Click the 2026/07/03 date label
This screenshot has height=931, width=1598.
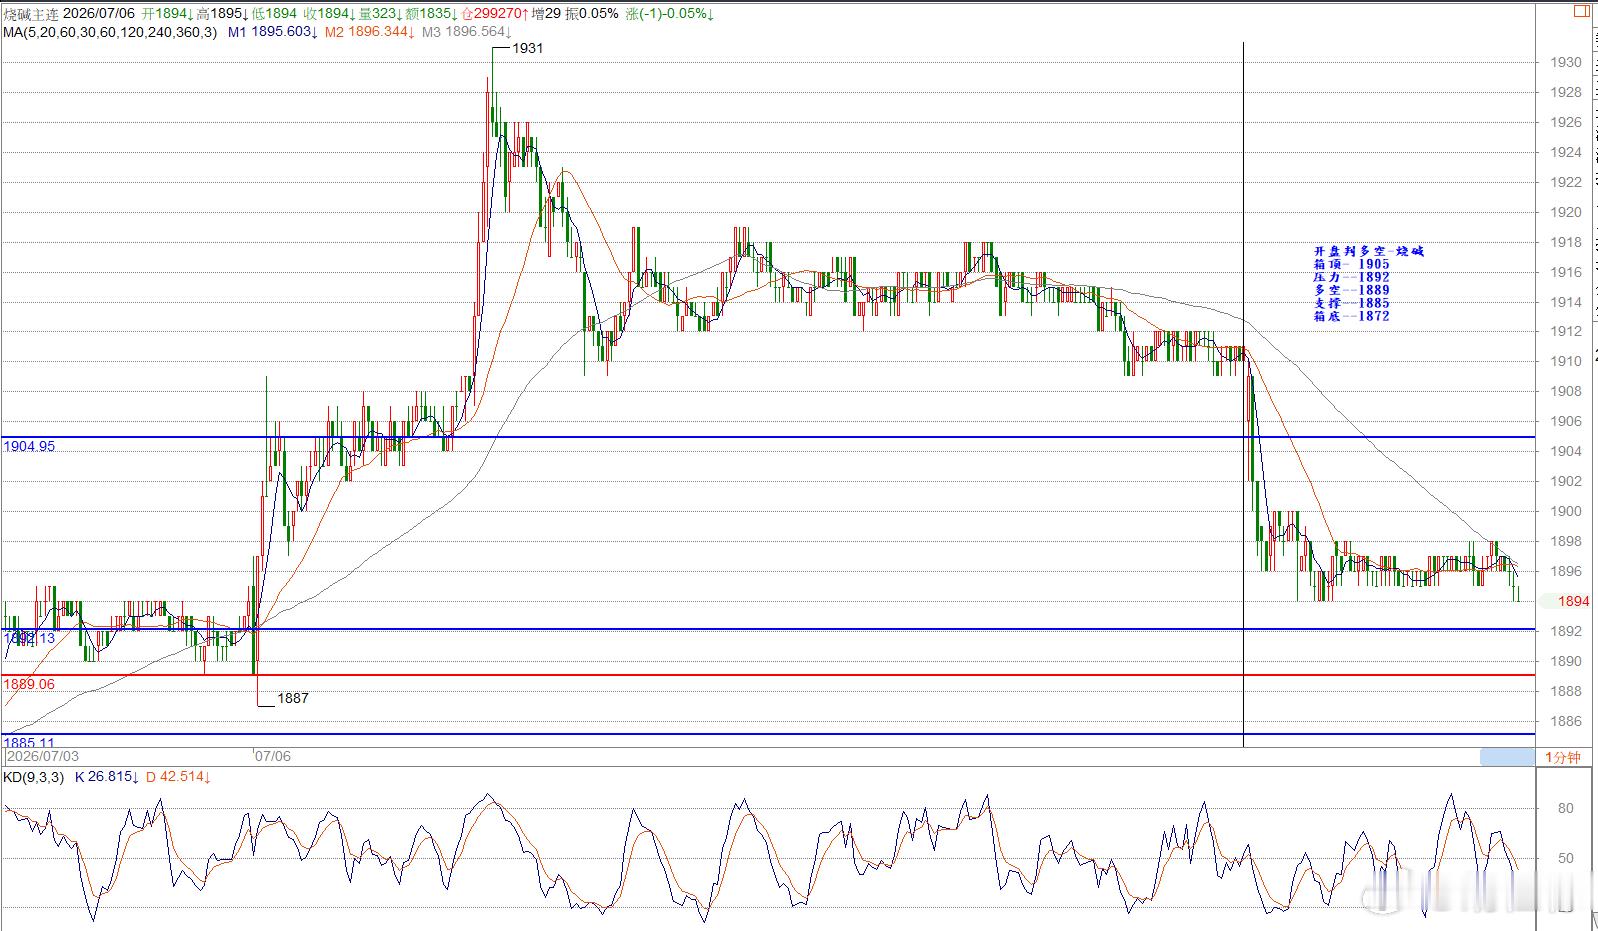43,757
